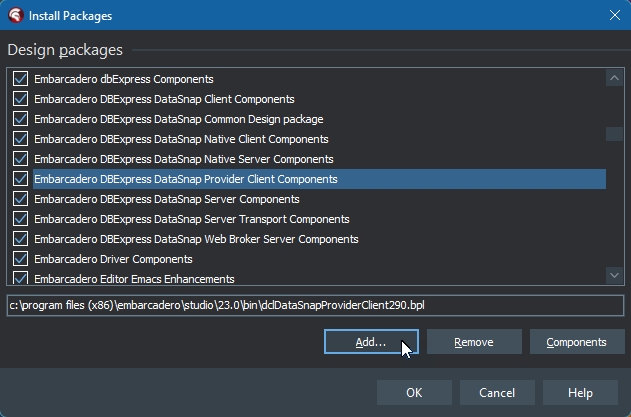Open Help for Install Packages

pyautogui.click(x=580, y=392)
